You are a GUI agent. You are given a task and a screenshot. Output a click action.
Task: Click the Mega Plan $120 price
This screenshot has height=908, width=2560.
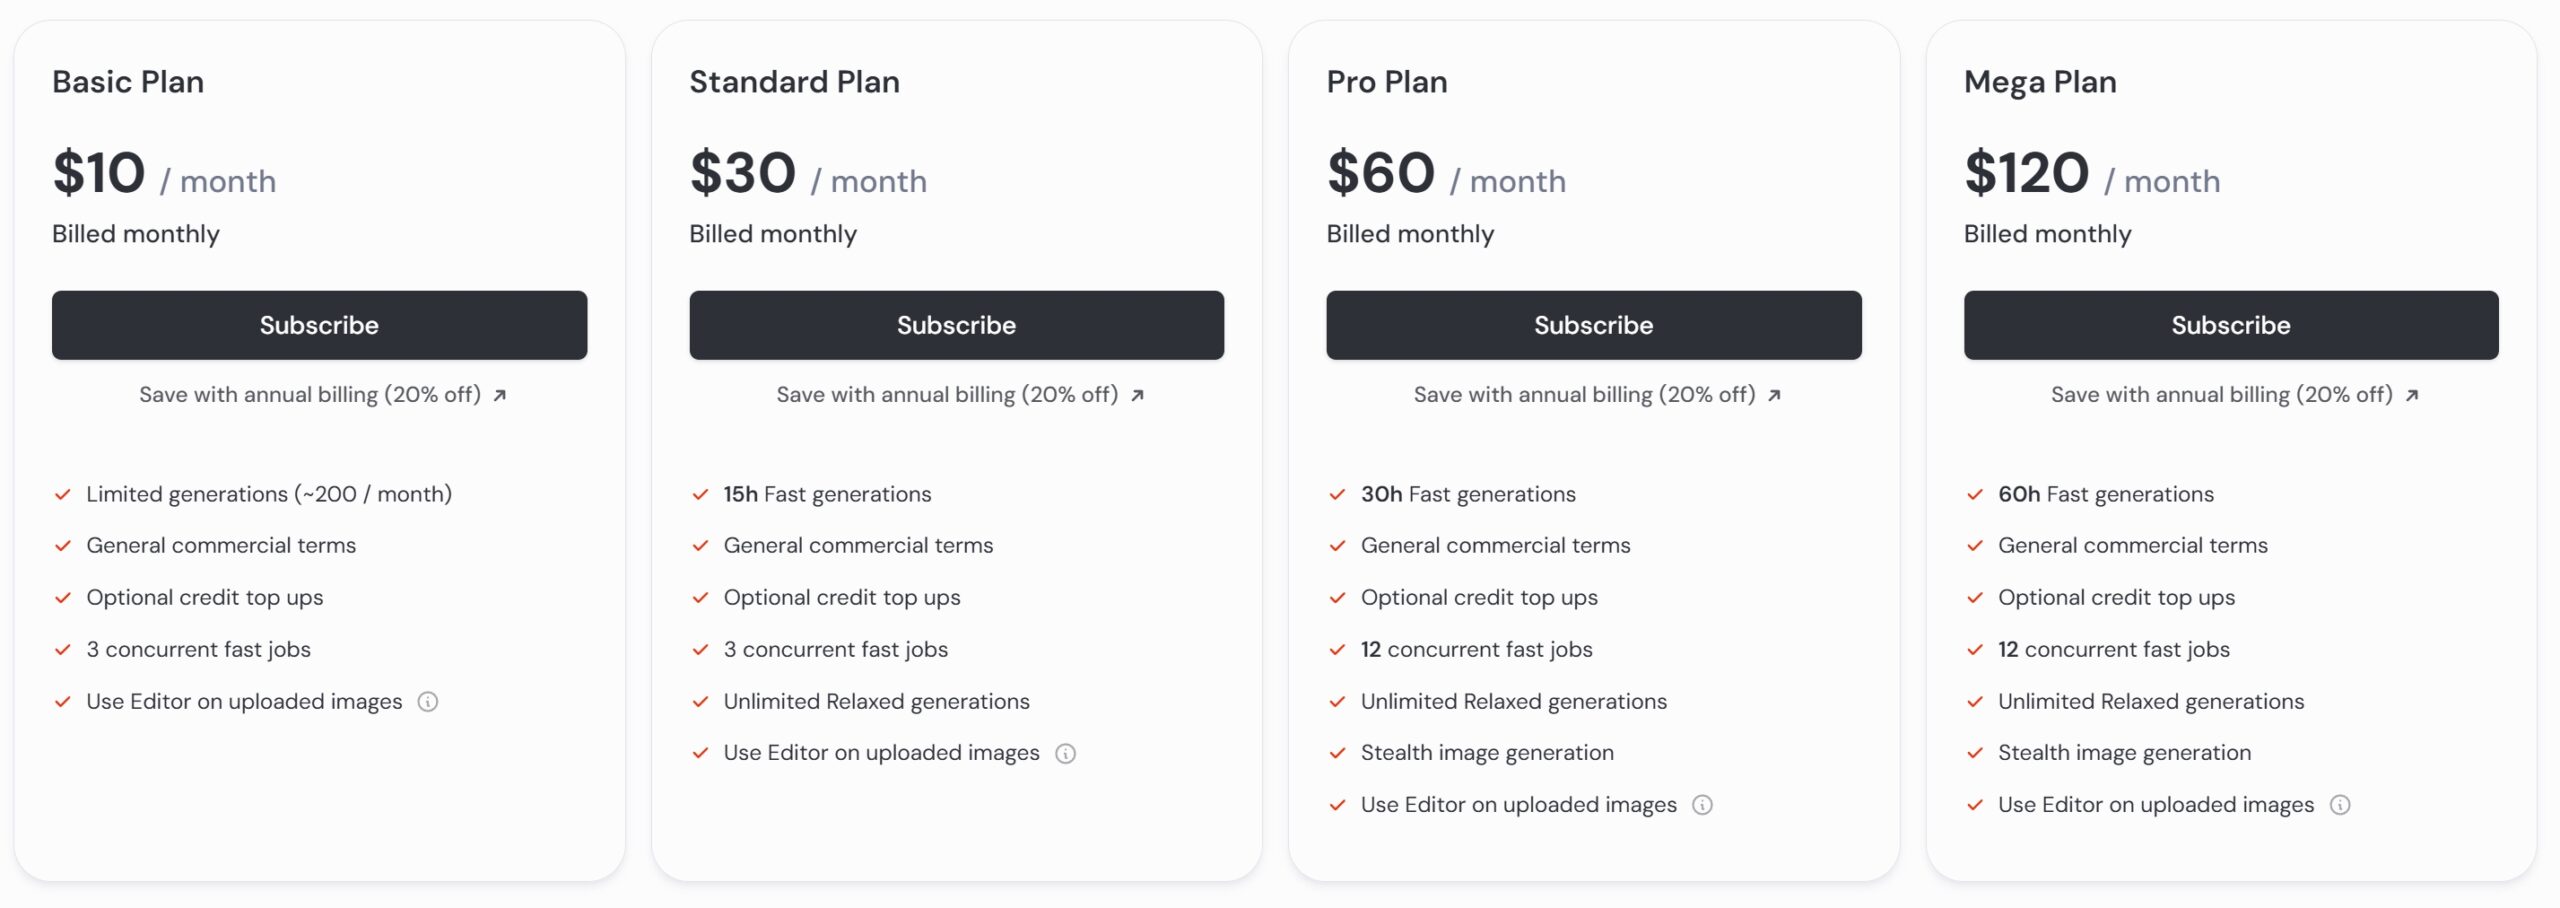tap(2026, 173)
